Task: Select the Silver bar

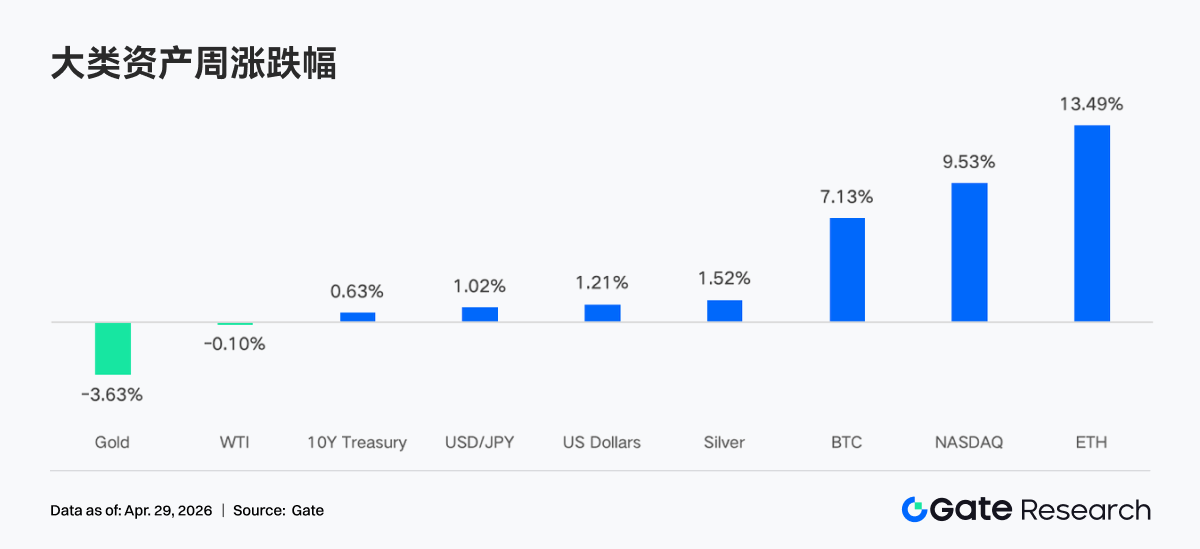Action: tap(725, 311)
